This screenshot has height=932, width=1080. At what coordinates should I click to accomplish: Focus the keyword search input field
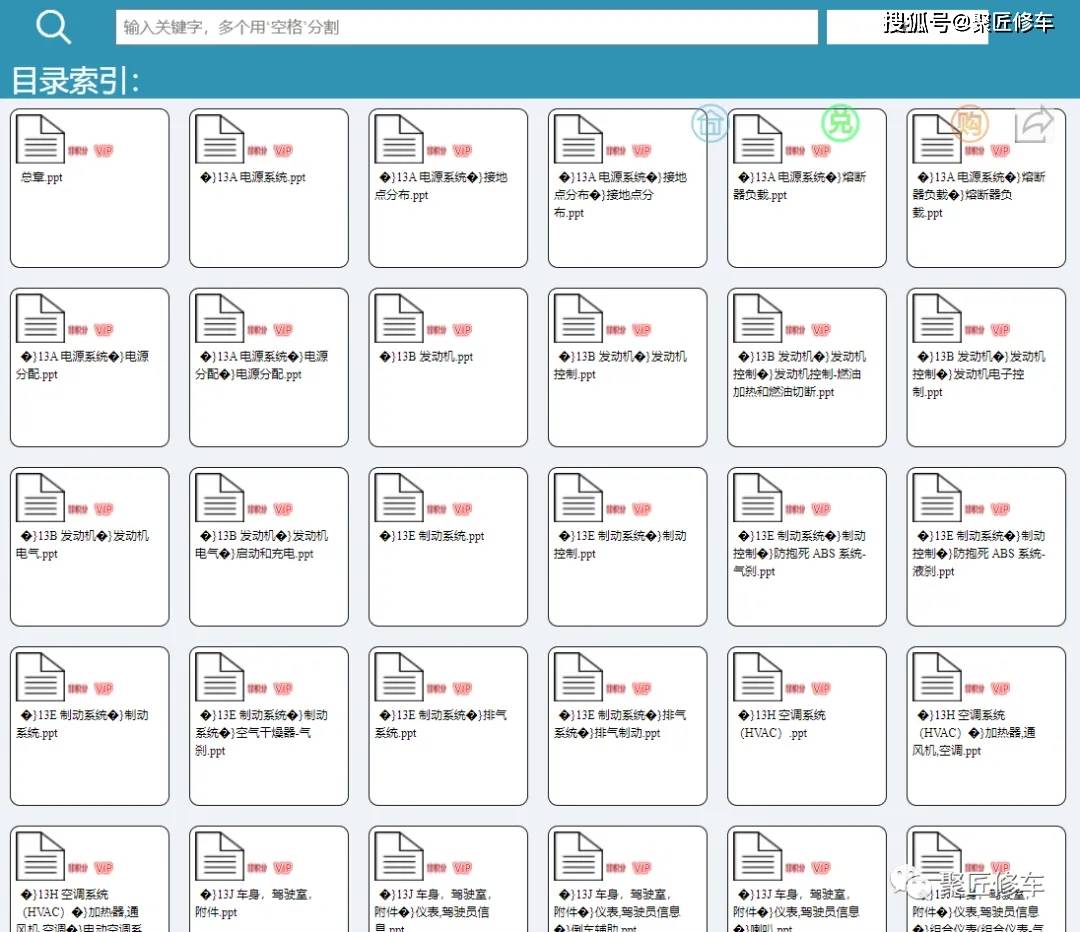click(466, 27)
